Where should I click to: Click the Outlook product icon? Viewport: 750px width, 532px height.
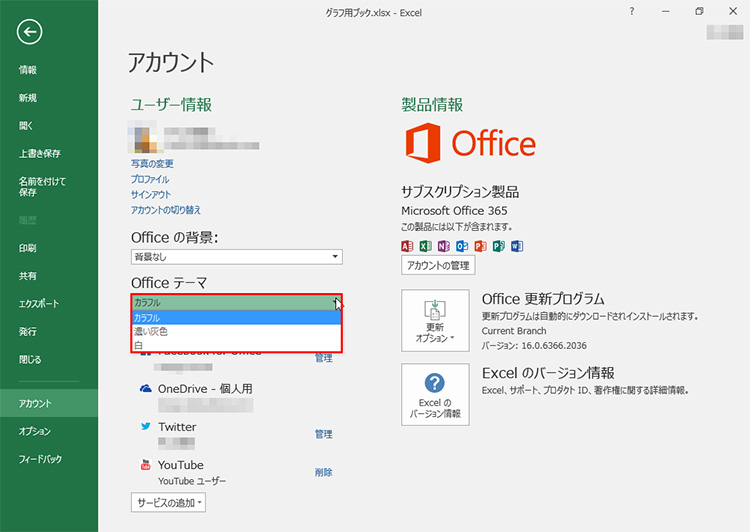[461, 246]
